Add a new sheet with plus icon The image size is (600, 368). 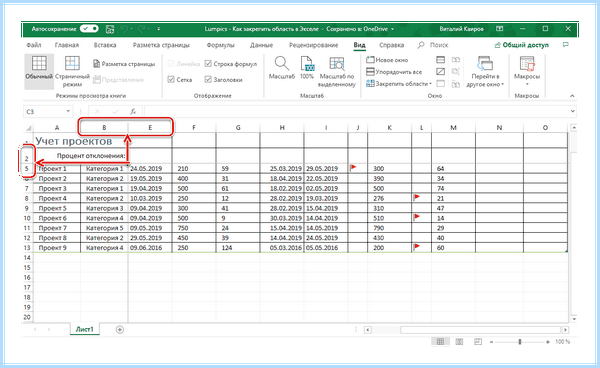point(120,329)
